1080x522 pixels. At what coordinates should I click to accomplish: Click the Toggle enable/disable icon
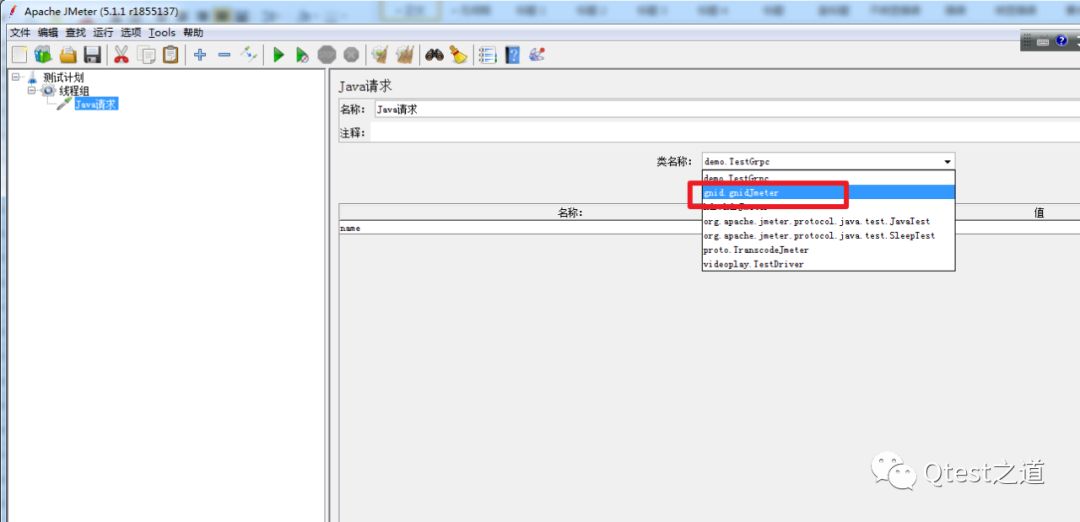249,54
